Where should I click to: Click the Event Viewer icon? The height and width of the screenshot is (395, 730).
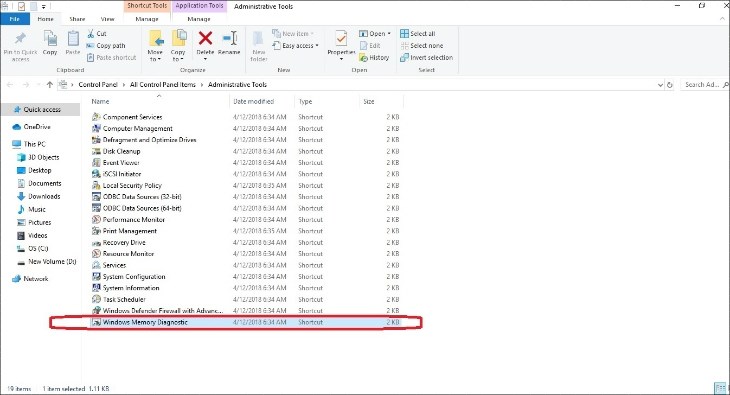[96, 163]
